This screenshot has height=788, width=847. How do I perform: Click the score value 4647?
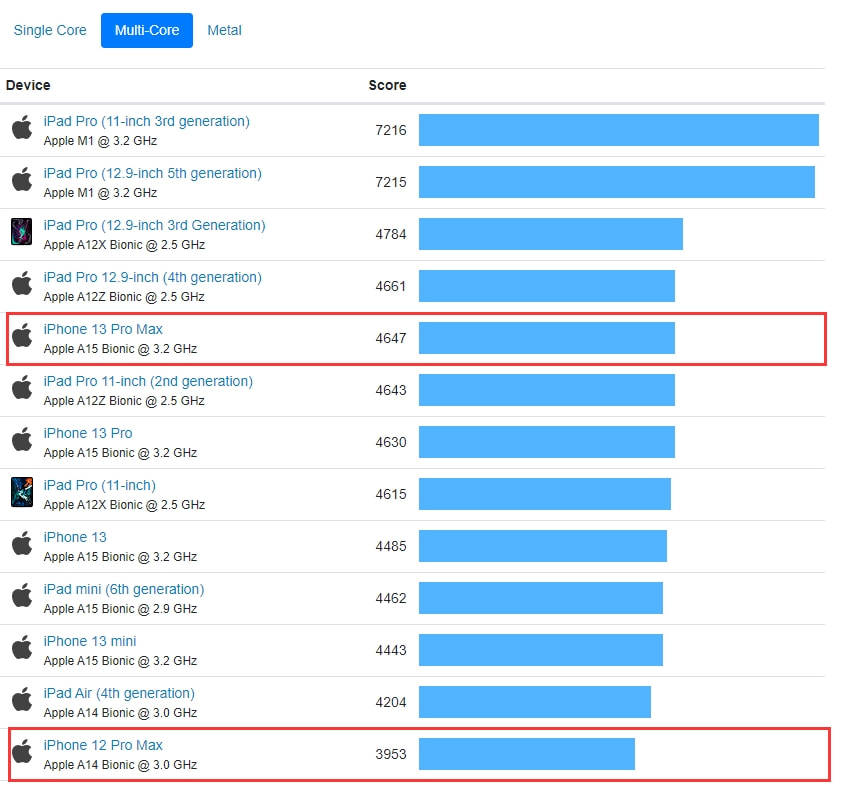[391, 338]
